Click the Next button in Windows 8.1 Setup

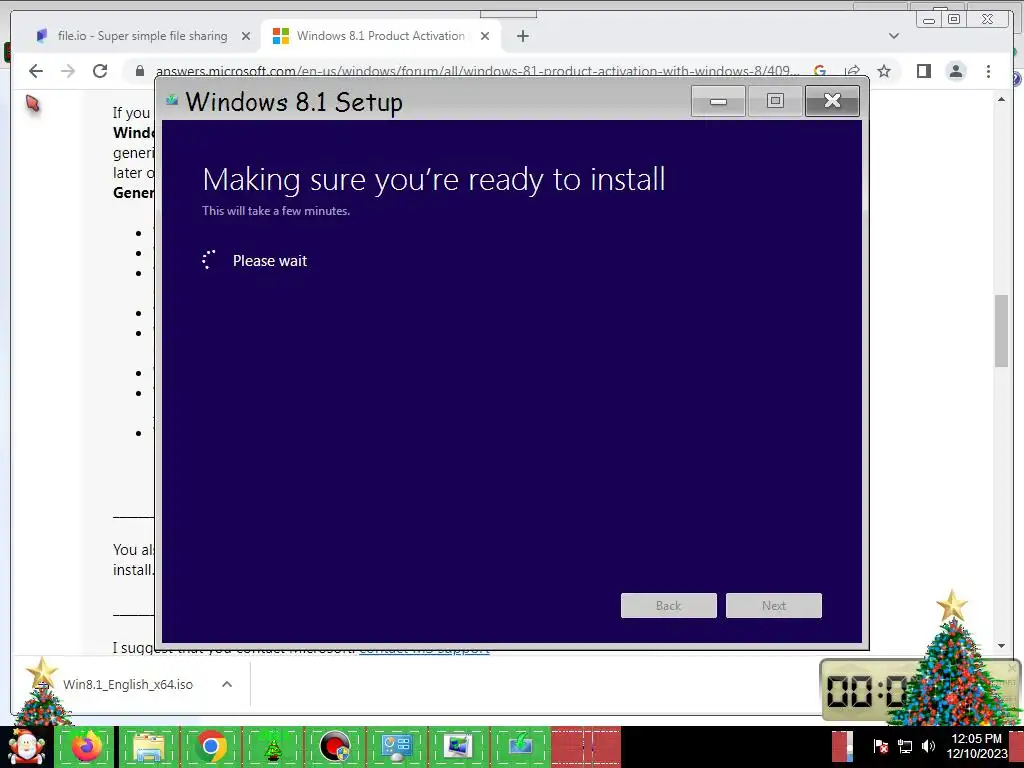point(774,605)
